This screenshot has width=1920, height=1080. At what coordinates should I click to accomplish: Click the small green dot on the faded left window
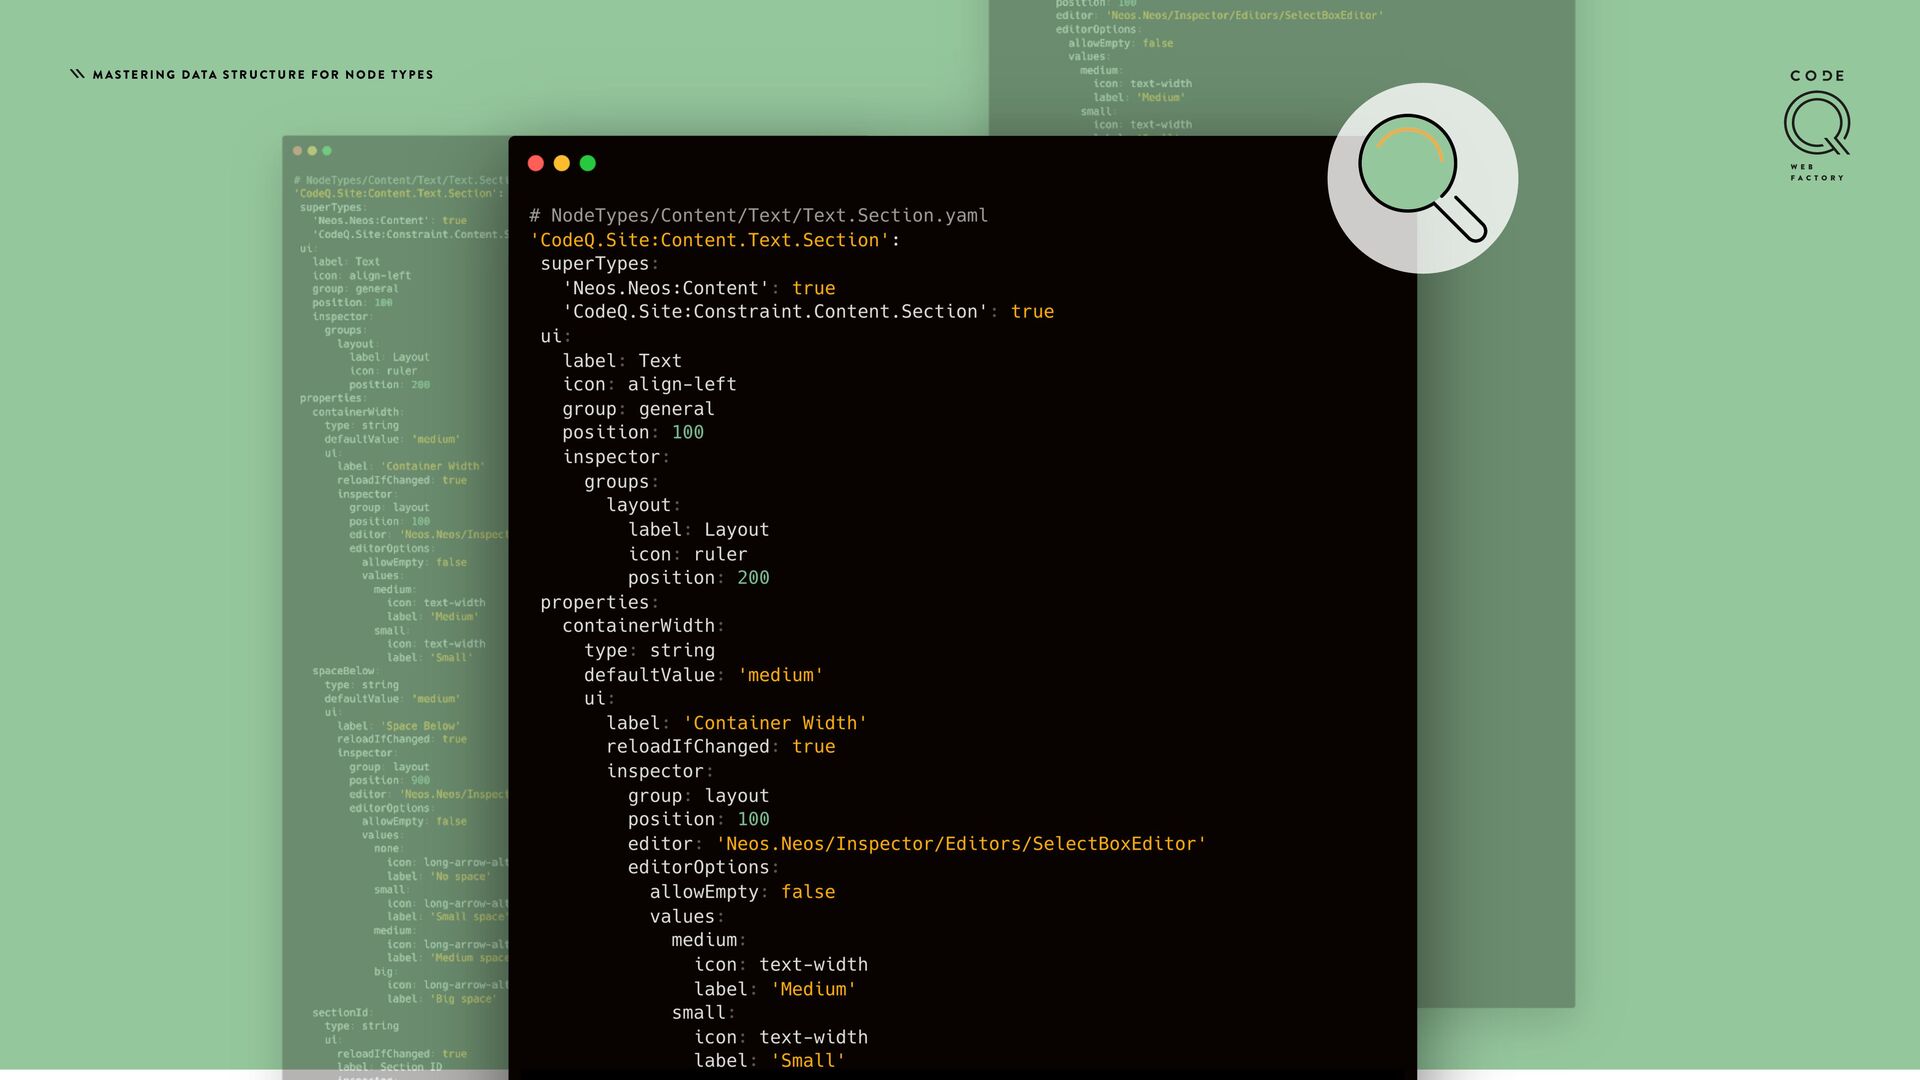point(327,151)
